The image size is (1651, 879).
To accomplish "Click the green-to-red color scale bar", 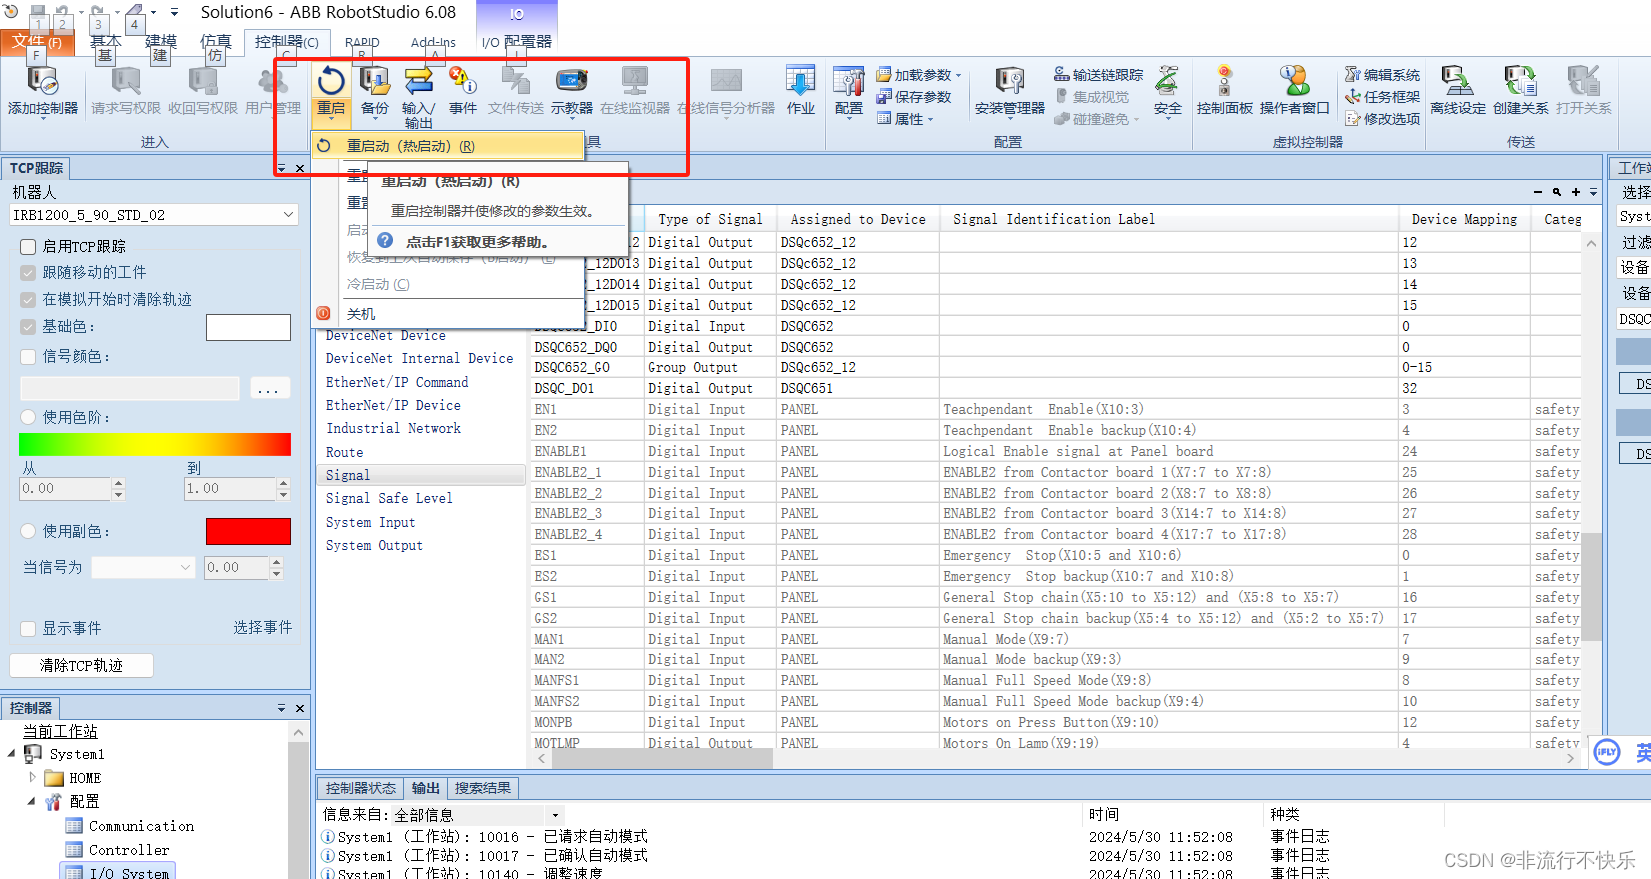I will tap(155, 445).
